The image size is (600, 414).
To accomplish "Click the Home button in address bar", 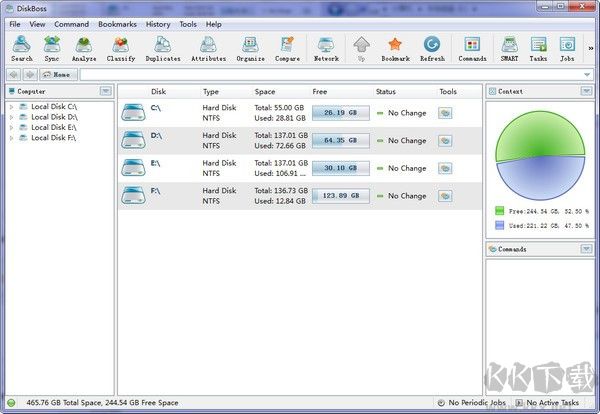I will [x=58, y=74].
